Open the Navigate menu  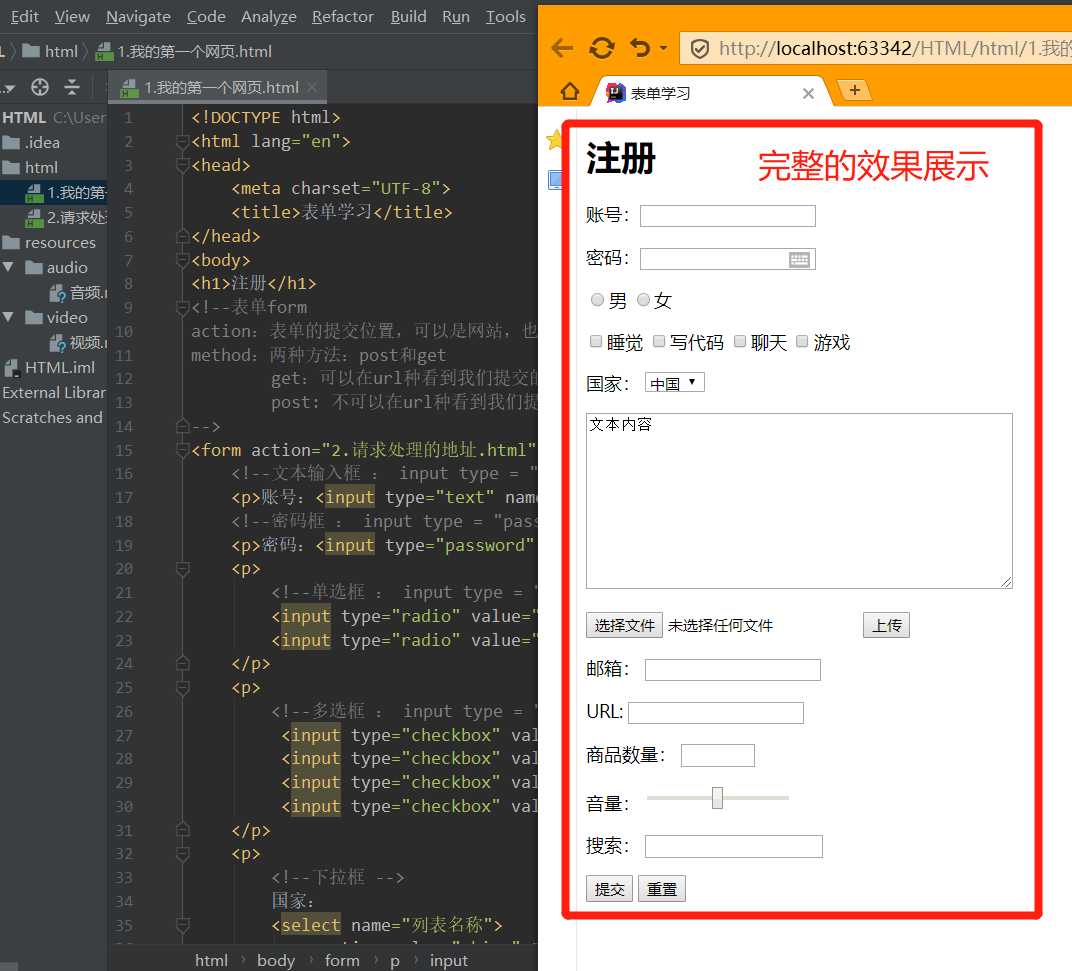138,16
